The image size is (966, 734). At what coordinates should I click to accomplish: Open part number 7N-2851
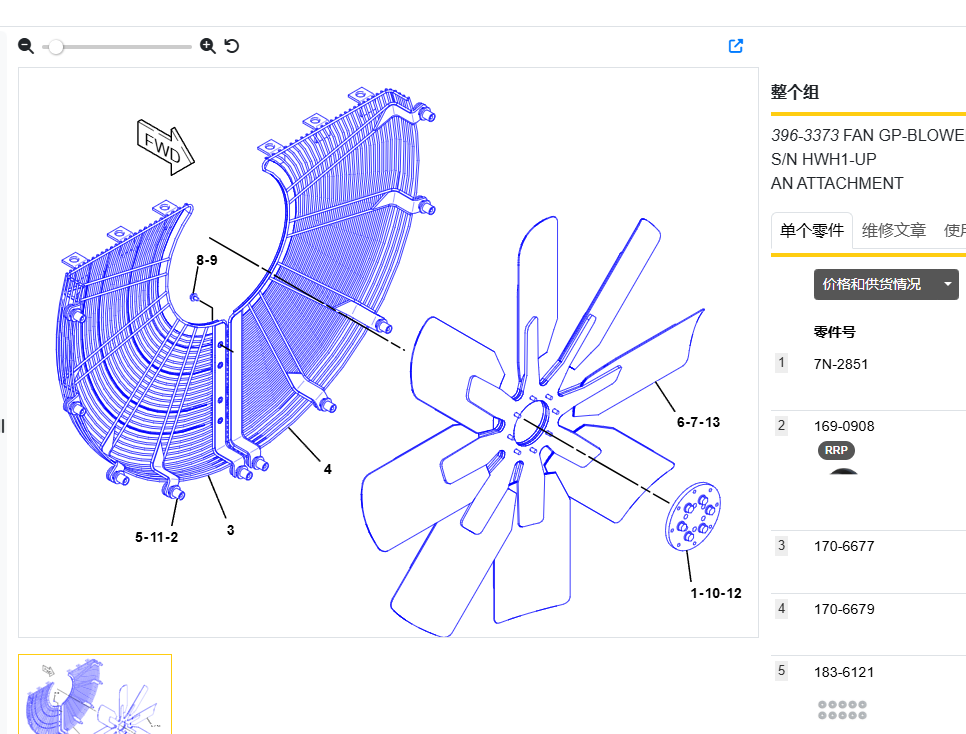(841, 364)
